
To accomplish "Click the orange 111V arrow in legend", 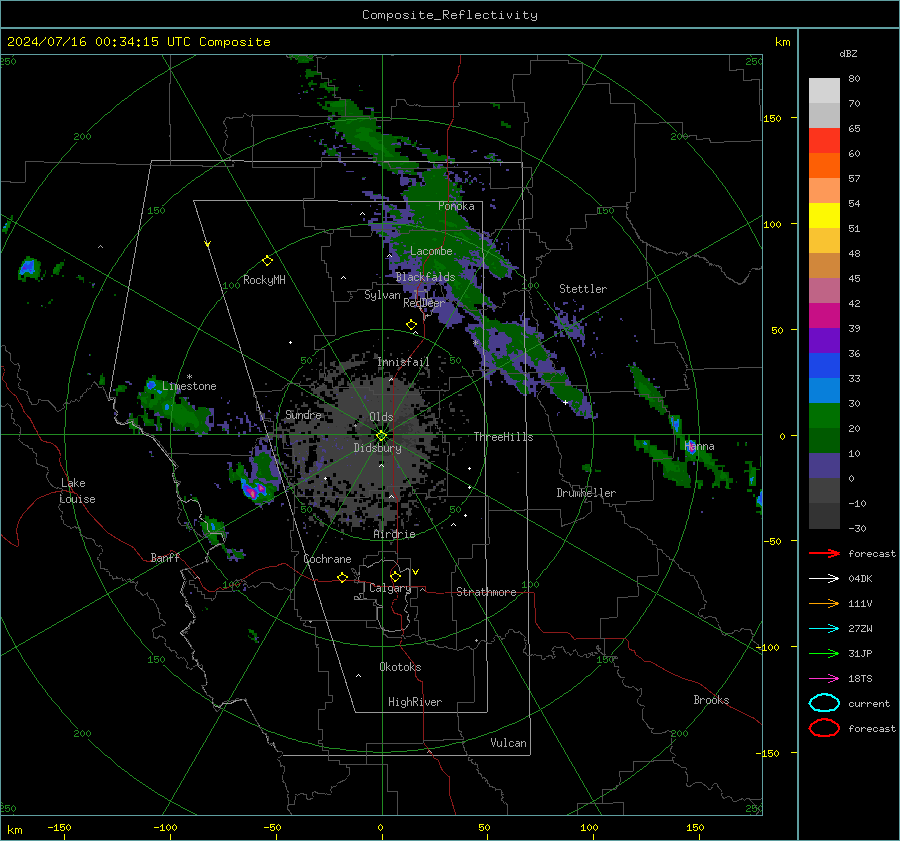I will coord(824,603).
